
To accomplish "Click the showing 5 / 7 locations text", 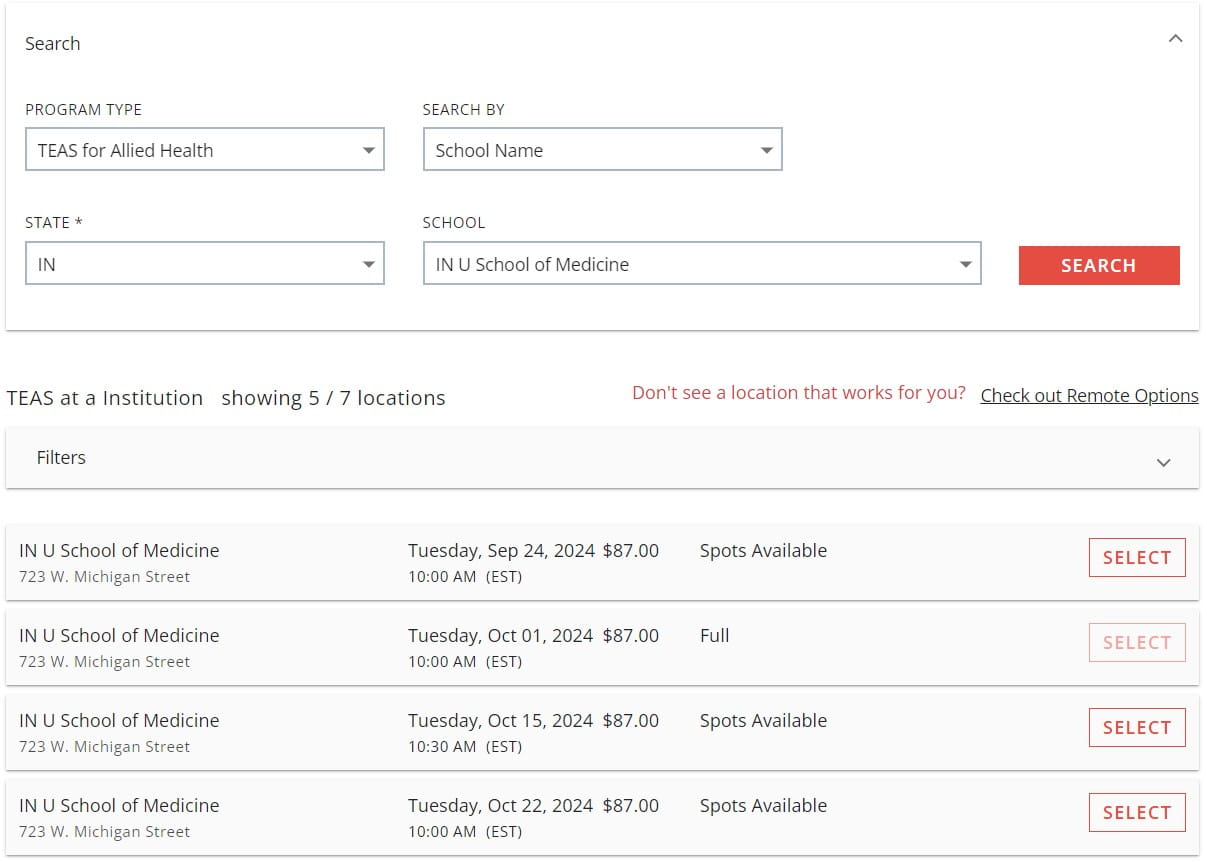I will pyautogui.click(x=333, y=398).
